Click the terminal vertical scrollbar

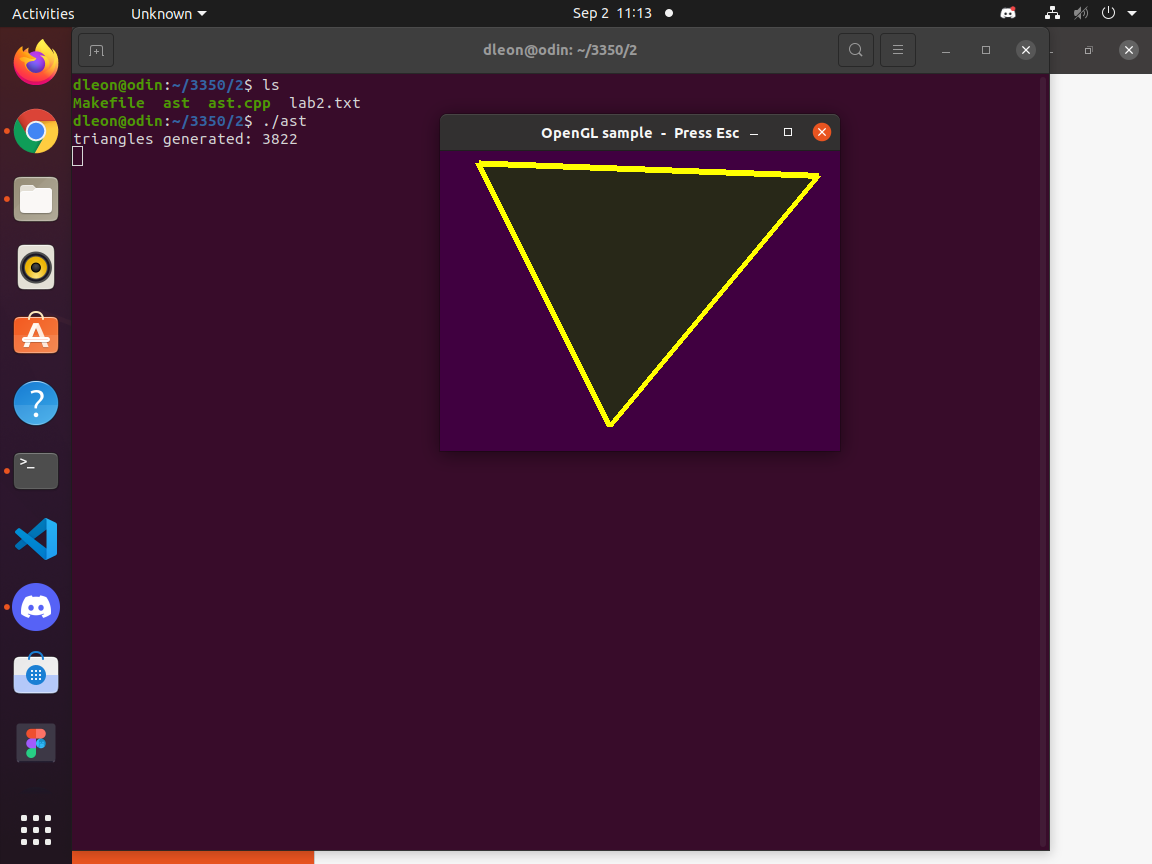(1043, 461)
